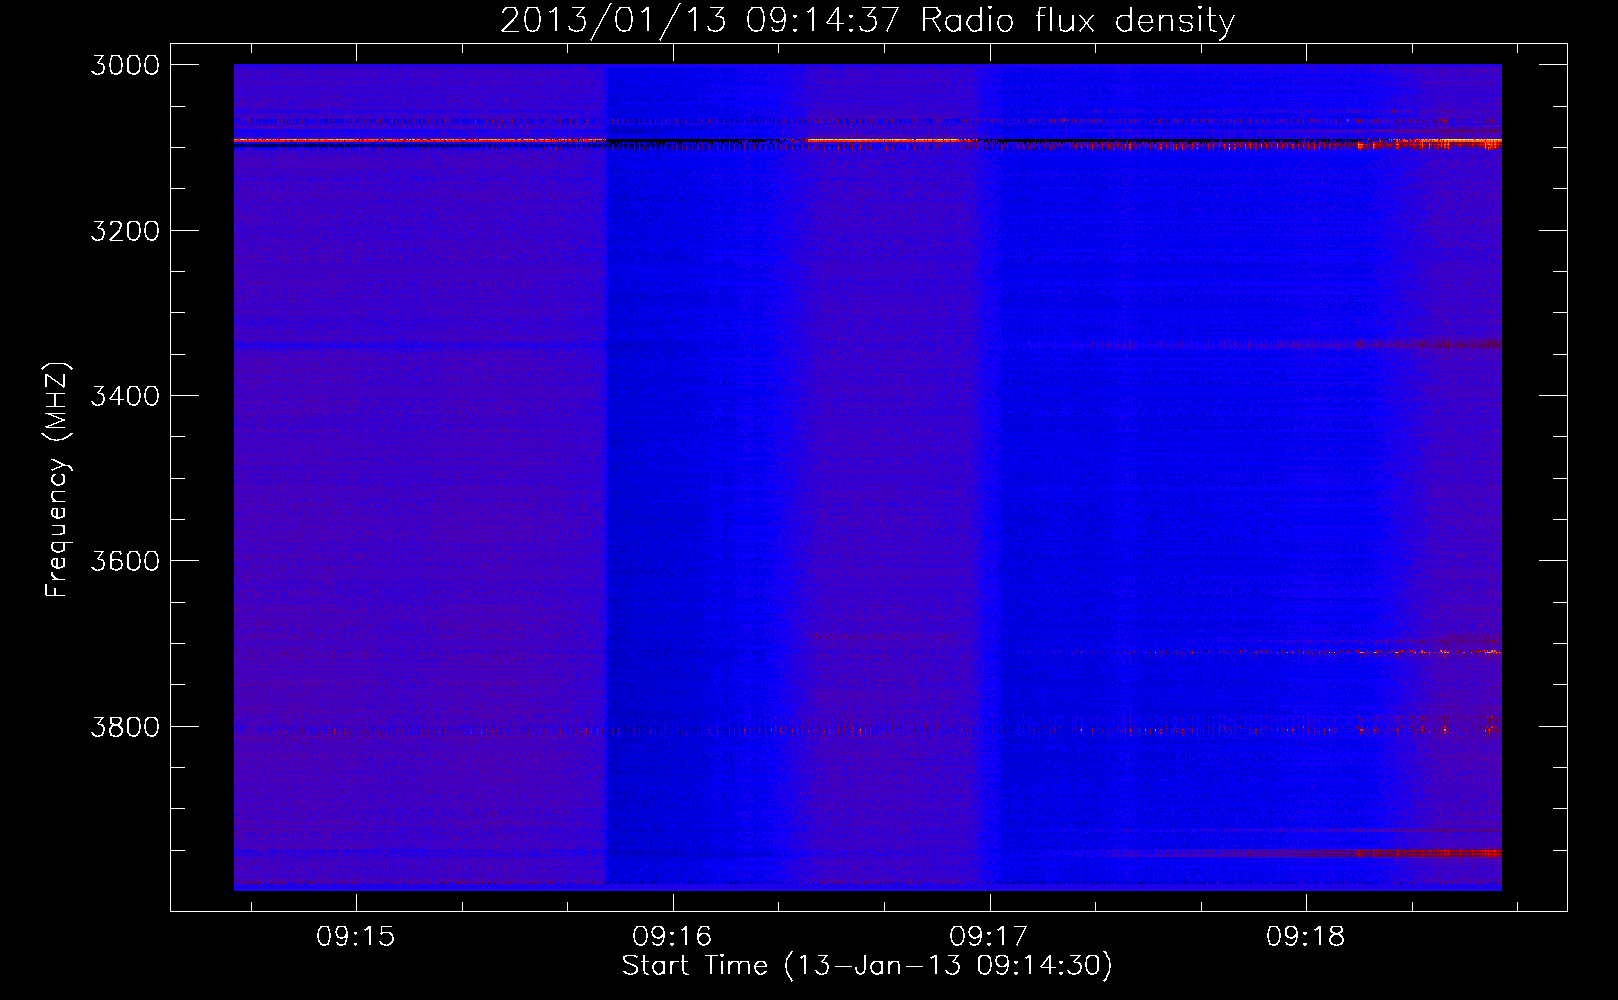Click the 'Start Time (13-Jan-13 09:14:30)' x-axis label
This screenshot has width=1618, height=1000.
867,966
